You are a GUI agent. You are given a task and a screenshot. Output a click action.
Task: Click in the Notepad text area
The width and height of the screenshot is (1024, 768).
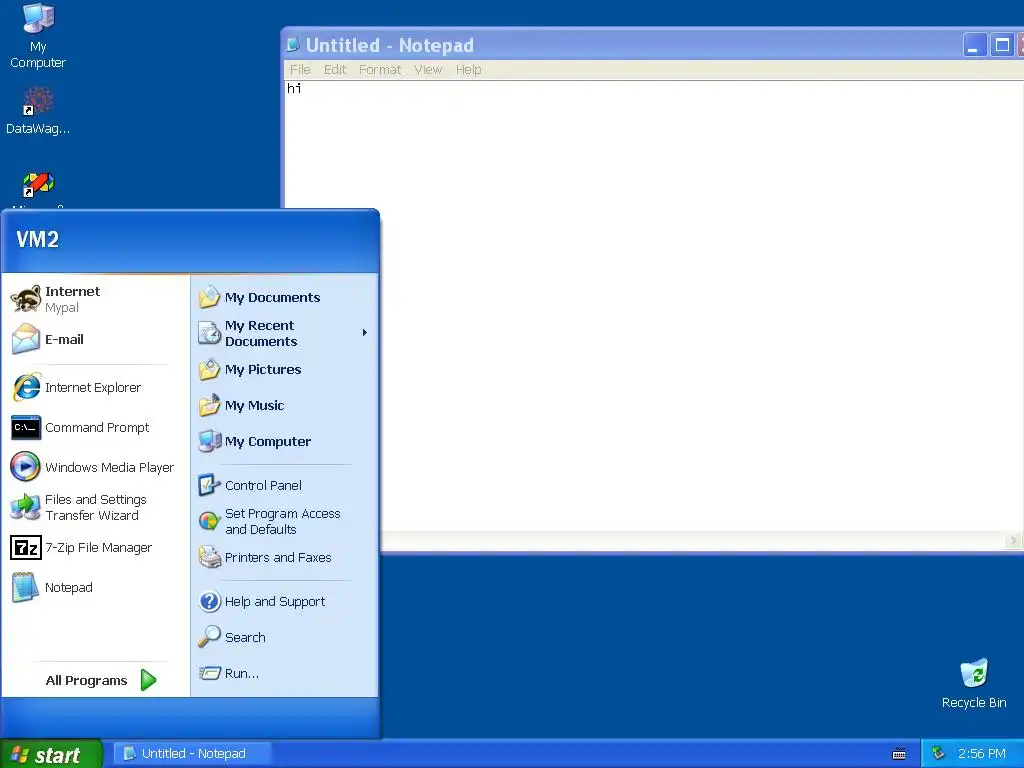point(653,307)
